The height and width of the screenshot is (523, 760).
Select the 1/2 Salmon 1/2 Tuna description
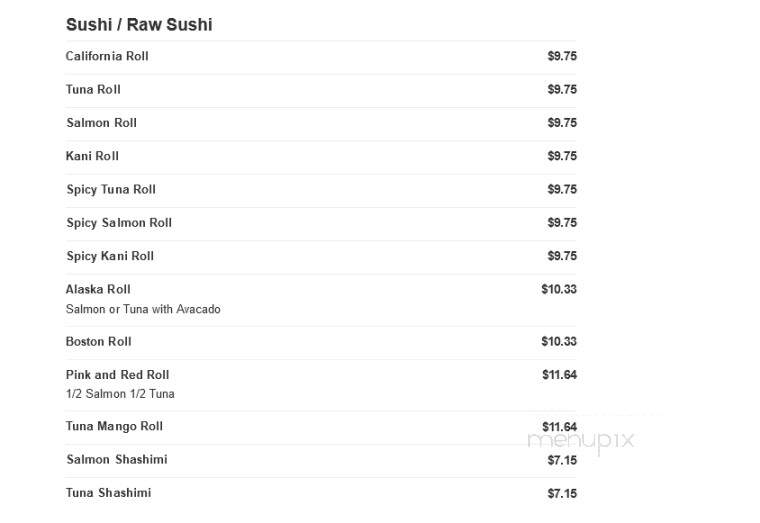tap(120, 394)
